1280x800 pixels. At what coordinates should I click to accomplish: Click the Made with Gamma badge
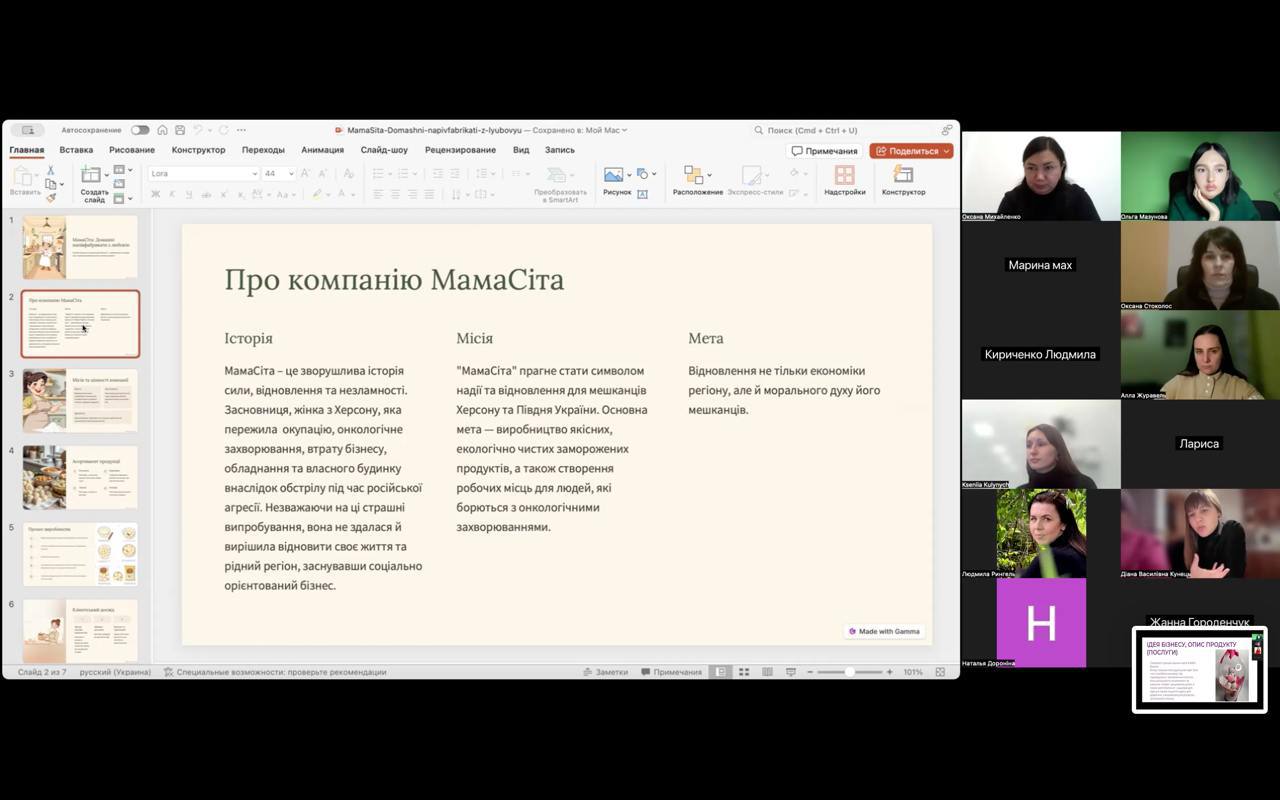tap(884, 631)
